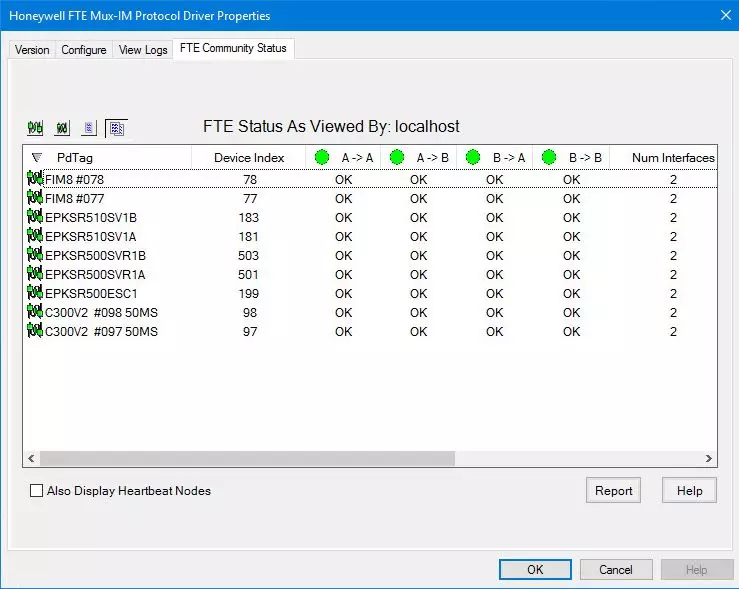Click Num Interfaces value for FIM8 #077
739x589 pixels.
[x=673, y=199]
